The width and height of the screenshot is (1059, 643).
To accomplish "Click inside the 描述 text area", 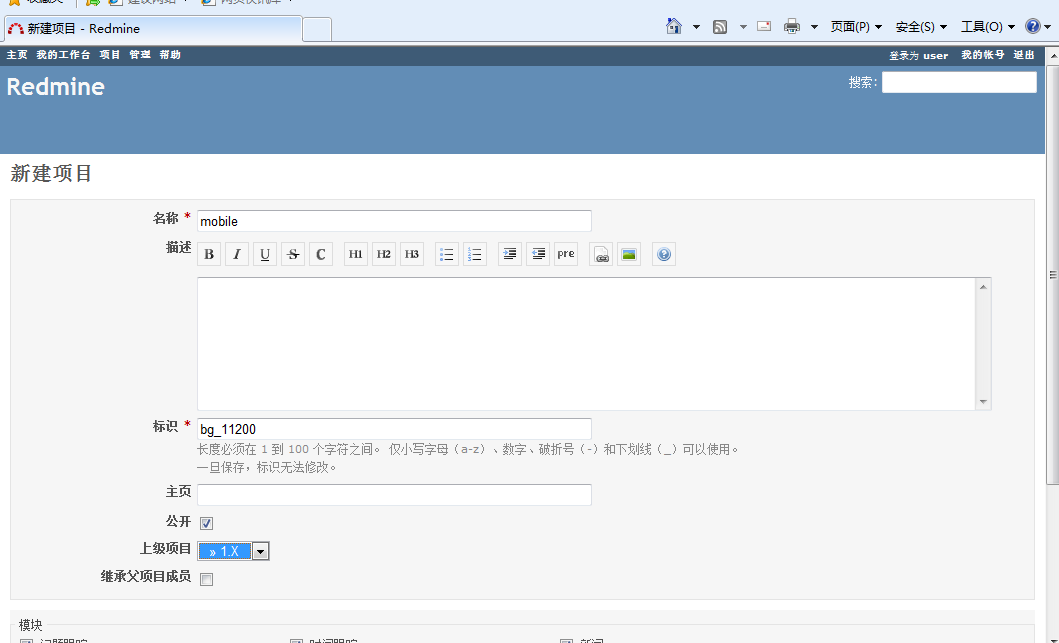I will [x=586, y=344].
